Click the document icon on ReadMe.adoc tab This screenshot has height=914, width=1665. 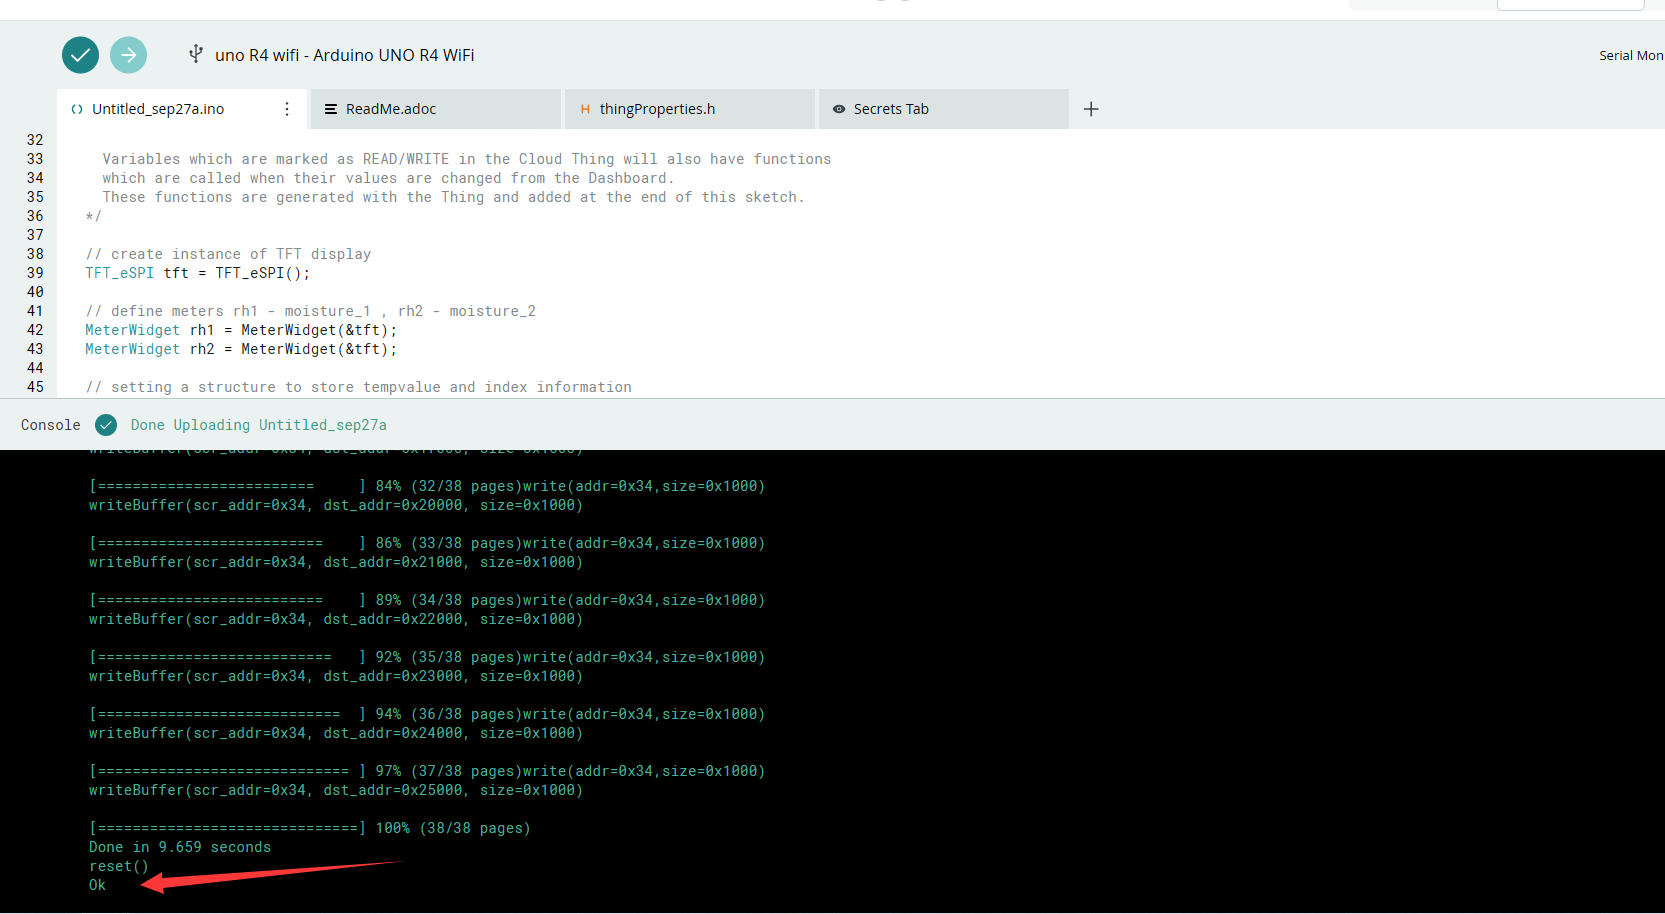[331, 109]
